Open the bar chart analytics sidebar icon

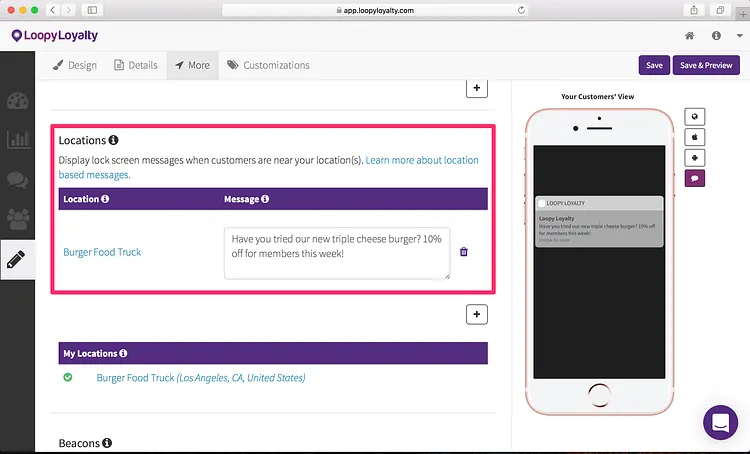click(18, 139)
